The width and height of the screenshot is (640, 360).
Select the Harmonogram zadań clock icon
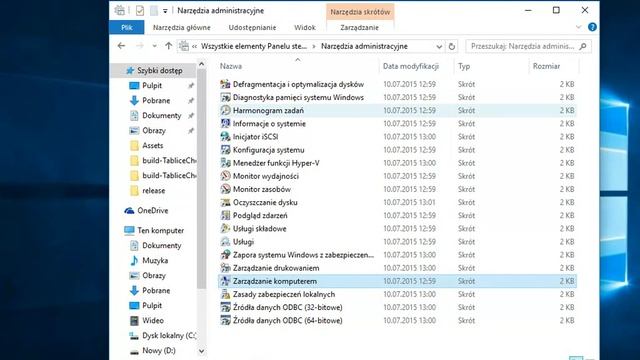225,110
